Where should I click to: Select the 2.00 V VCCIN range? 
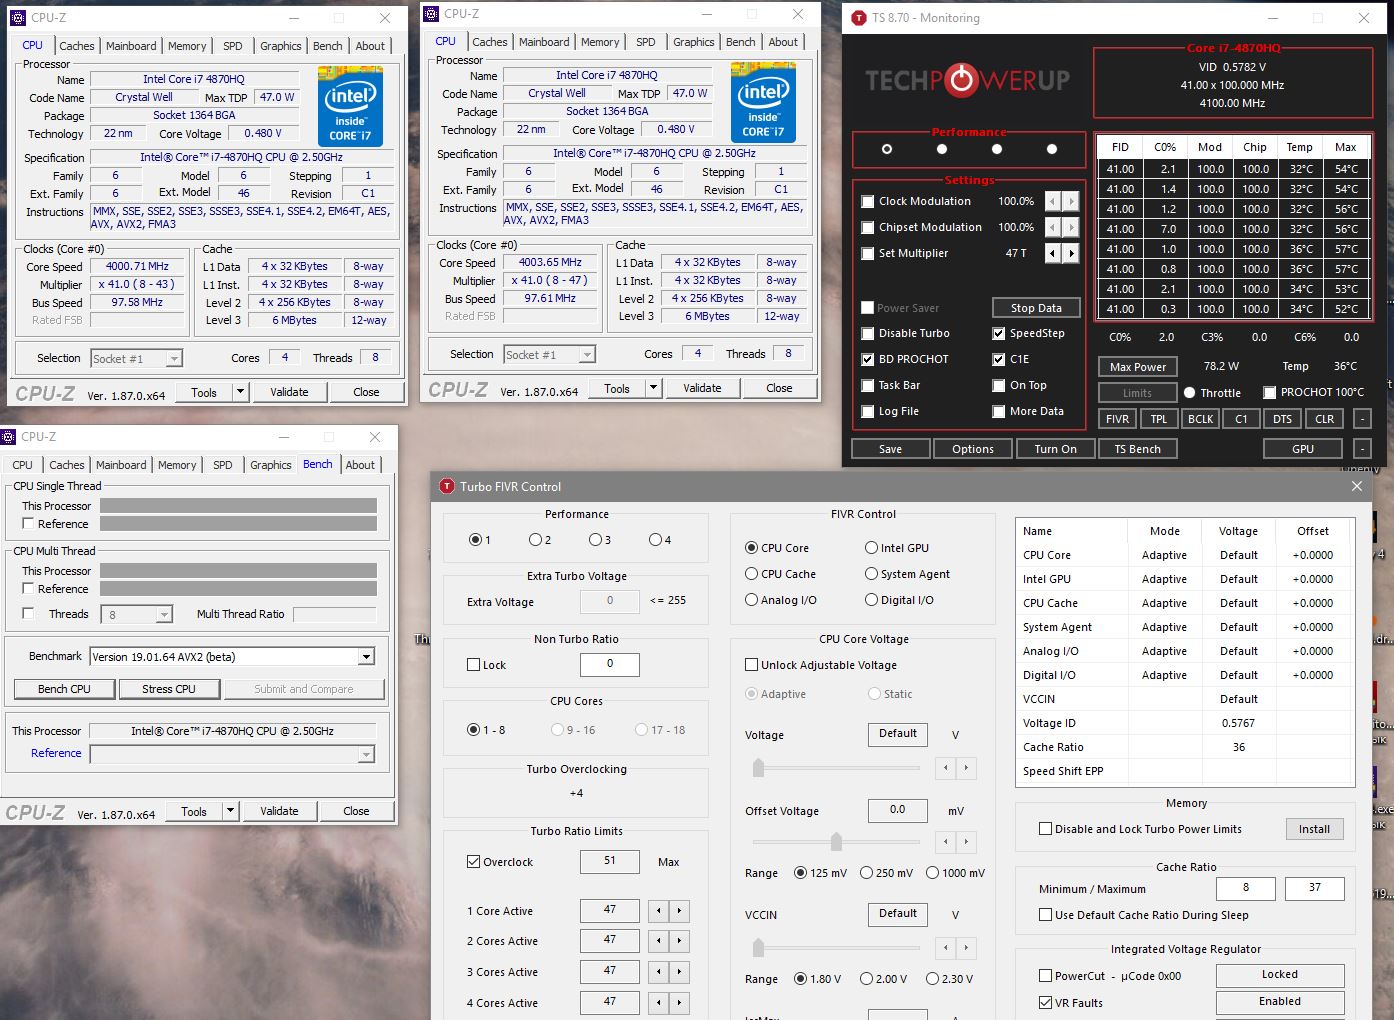coord(867,979)
